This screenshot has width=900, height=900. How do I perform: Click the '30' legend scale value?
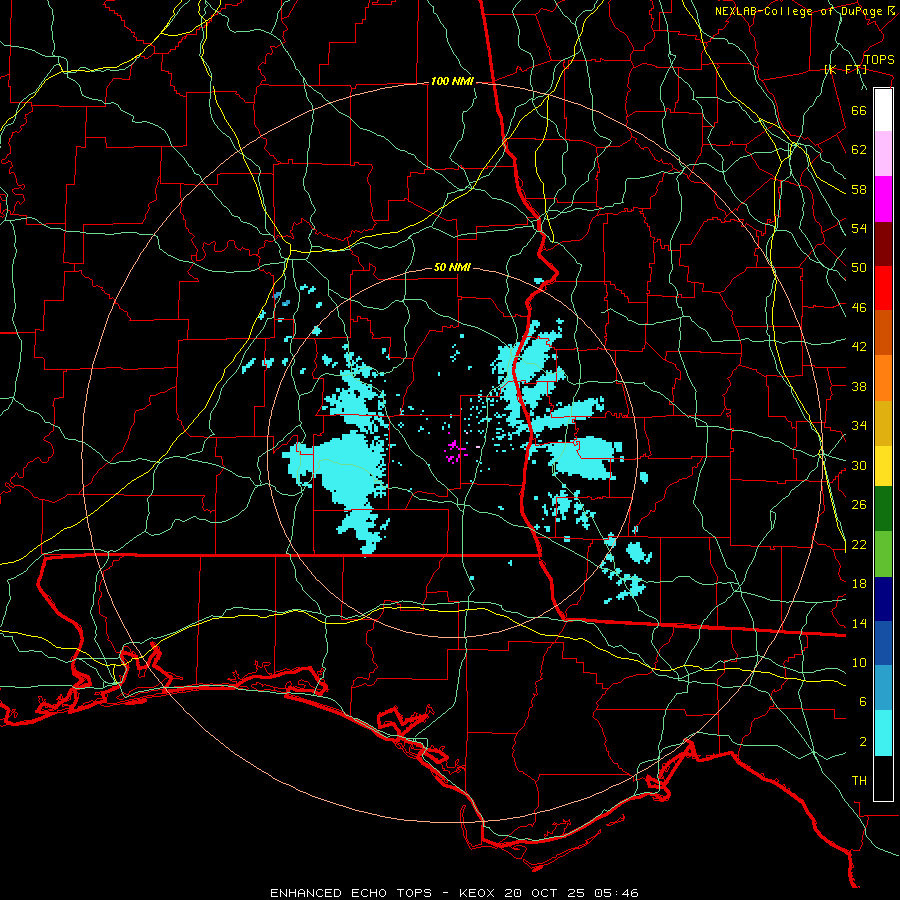tap(859, 465)
